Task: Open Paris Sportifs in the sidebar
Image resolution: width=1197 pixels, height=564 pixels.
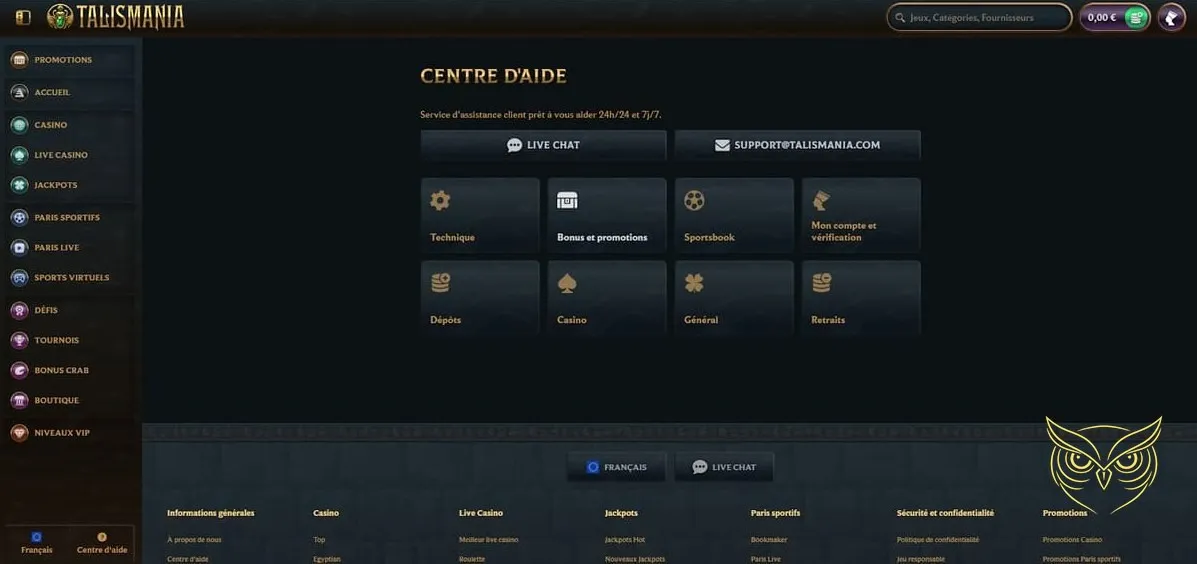Action: (69, 218)
